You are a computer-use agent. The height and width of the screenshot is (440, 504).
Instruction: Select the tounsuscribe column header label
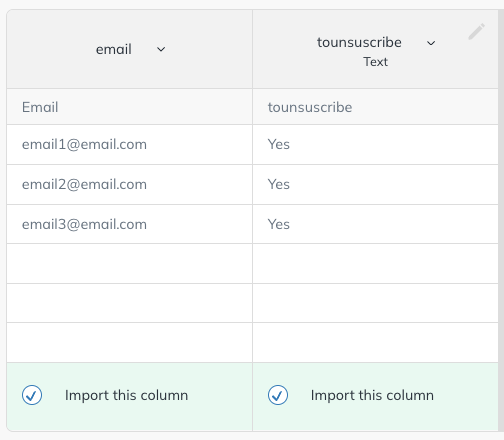pos(359,42)
